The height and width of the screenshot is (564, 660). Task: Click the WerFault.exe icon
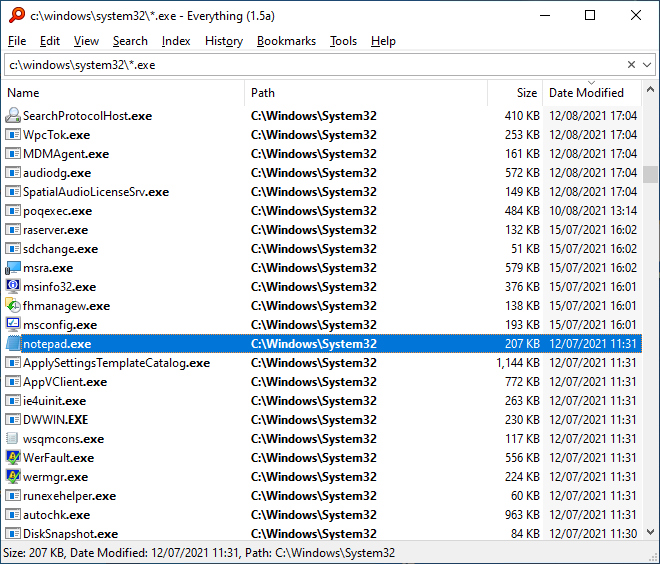(13, 458)
